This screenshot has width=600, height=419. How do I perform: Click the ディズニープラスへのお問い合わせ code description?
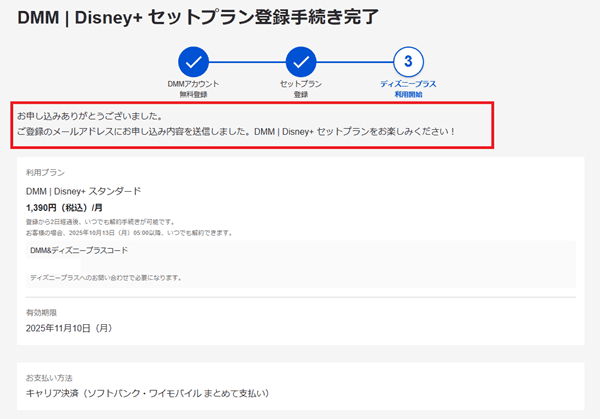[x=112, y=276]
